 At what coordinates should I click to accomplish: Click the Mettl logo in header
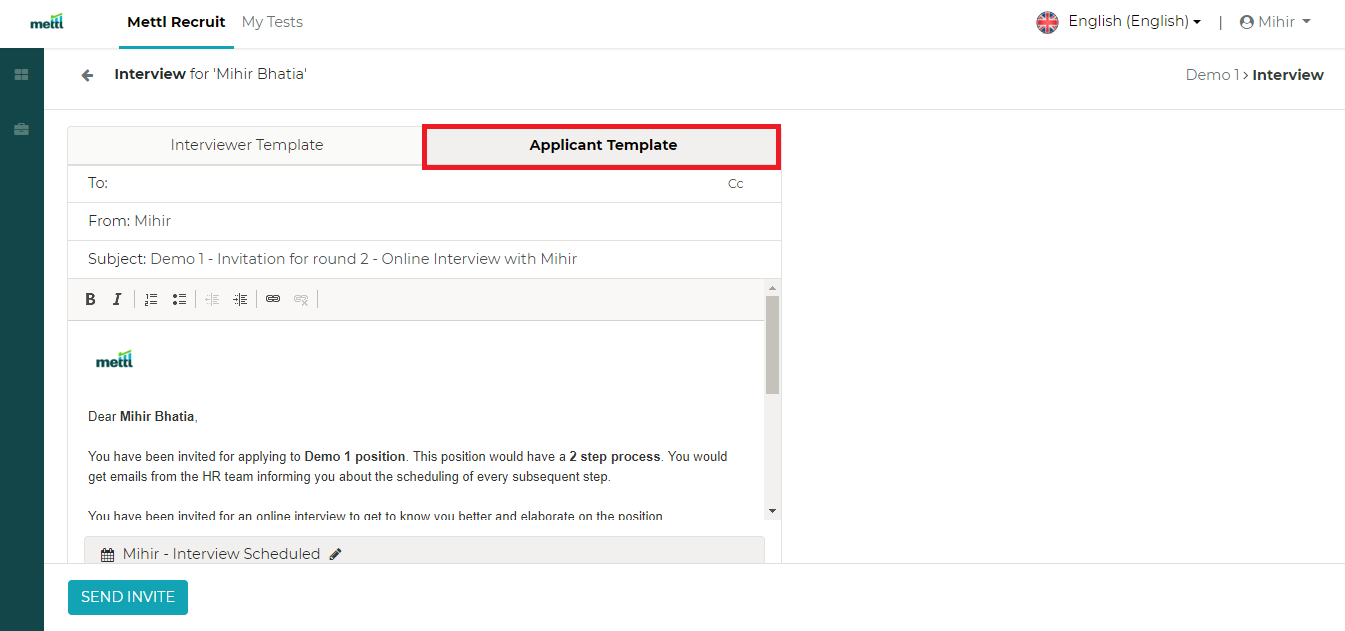pos(47,21)
